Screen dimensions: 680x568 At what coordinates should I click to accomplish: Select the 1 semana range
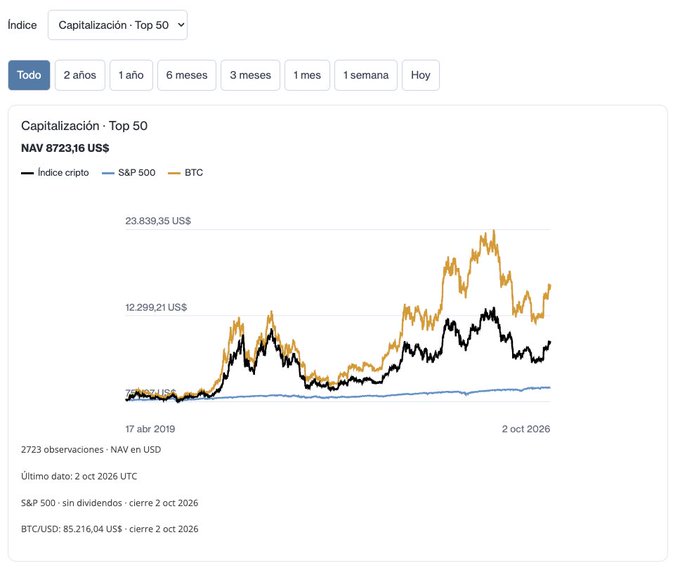tap(366, 75)
